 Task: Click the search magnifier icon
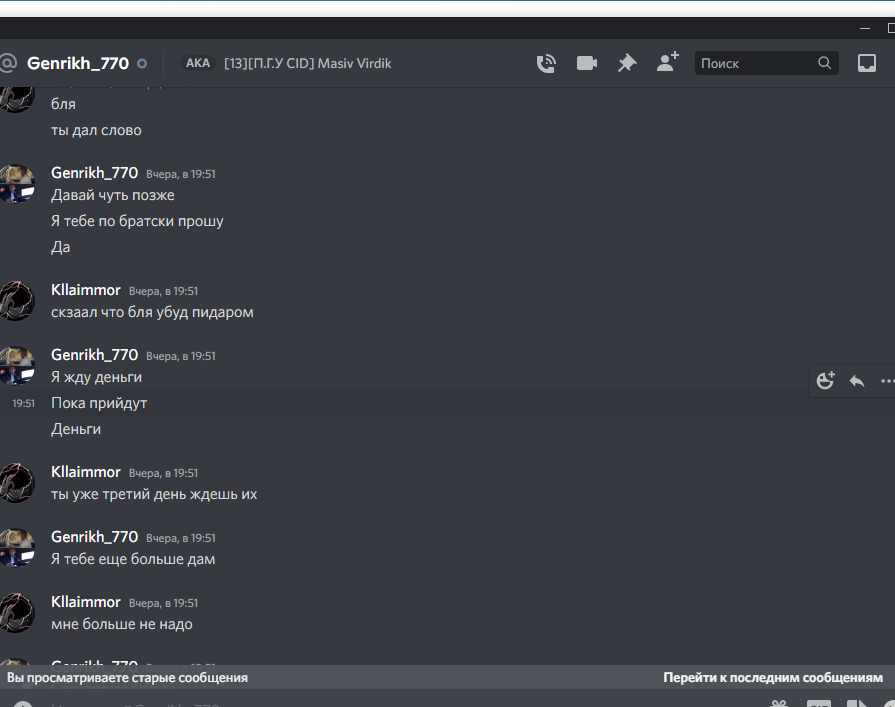point(824,63)
